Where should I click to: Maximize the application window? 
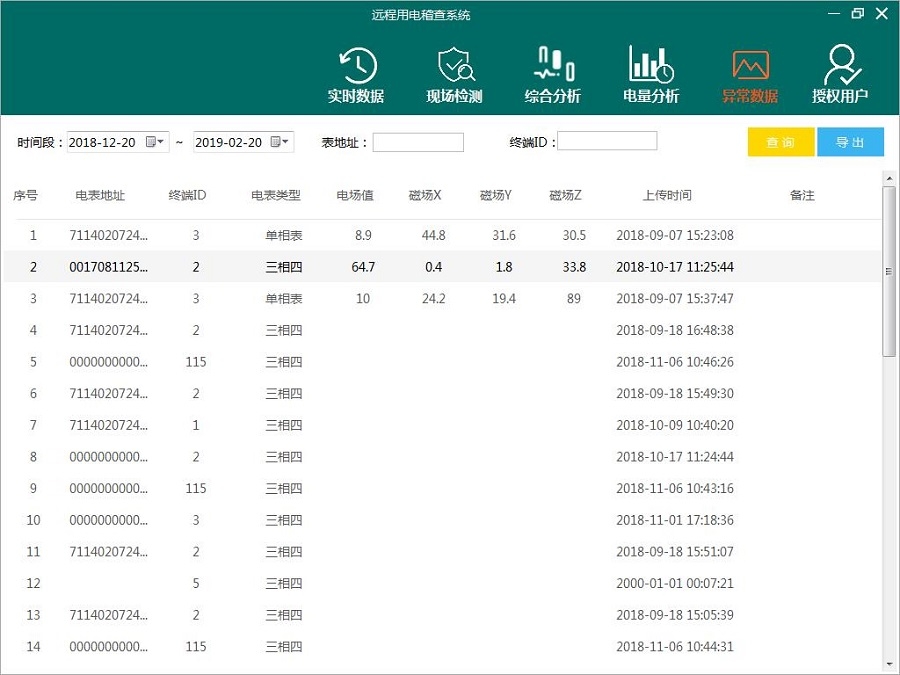(858, 14)
